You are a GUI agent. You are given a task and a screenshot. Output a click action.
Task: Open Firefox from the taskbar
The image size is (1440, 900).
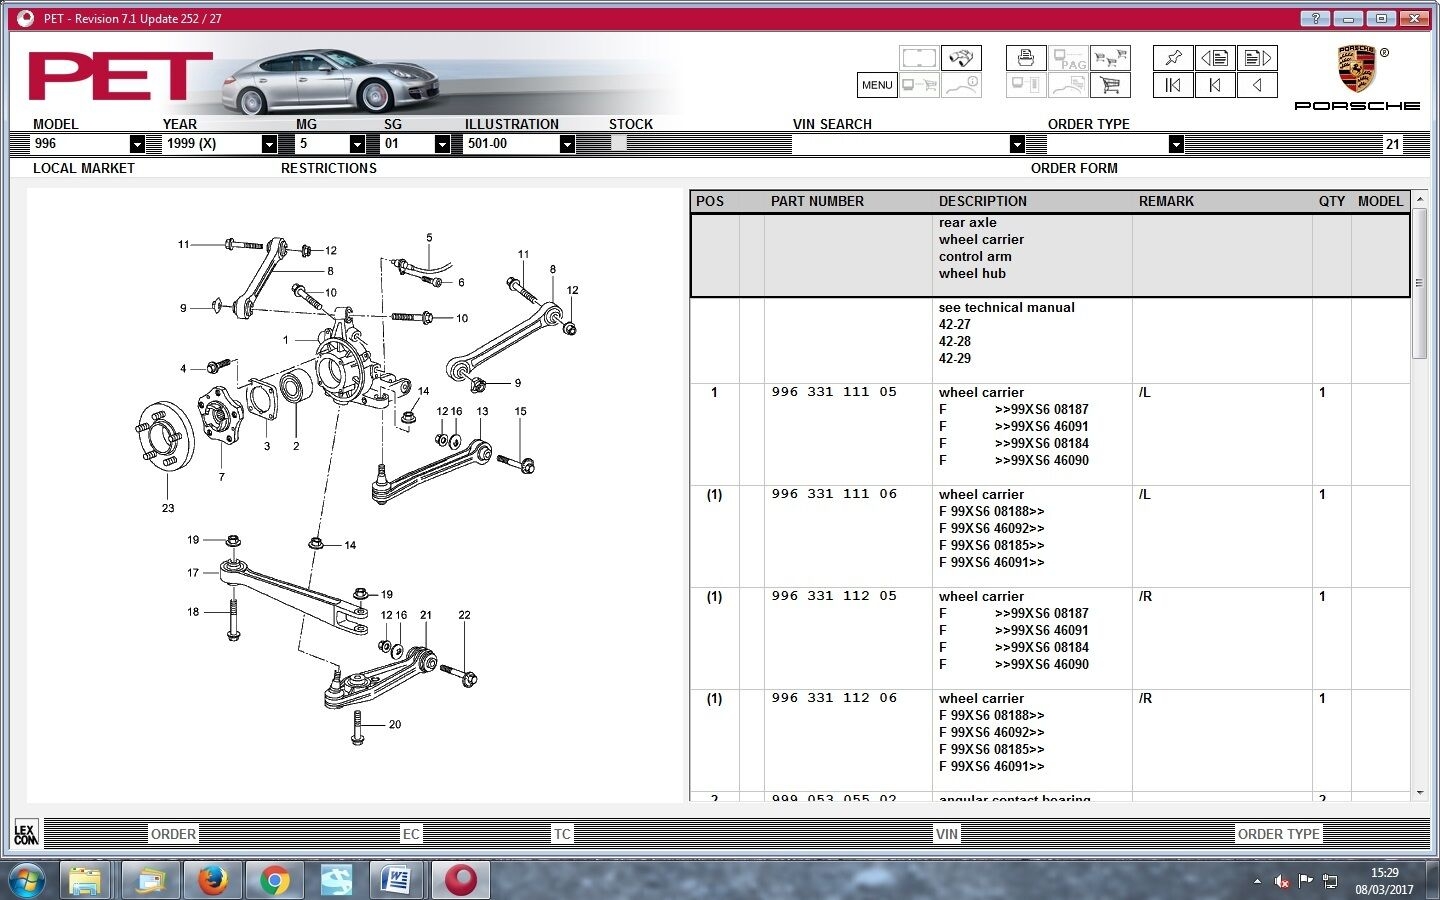pyautogui.click(x=212, y=880)
